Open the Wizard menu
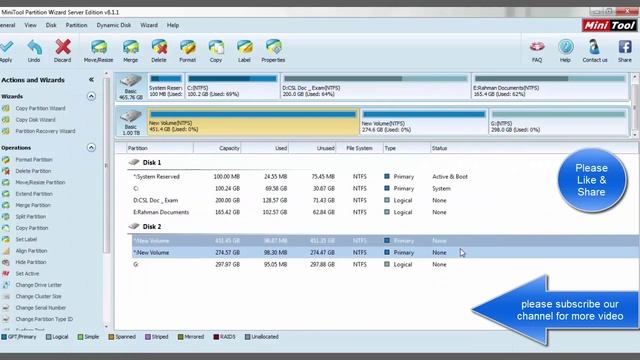Screen dimensions: 640x360 (149, 25)
